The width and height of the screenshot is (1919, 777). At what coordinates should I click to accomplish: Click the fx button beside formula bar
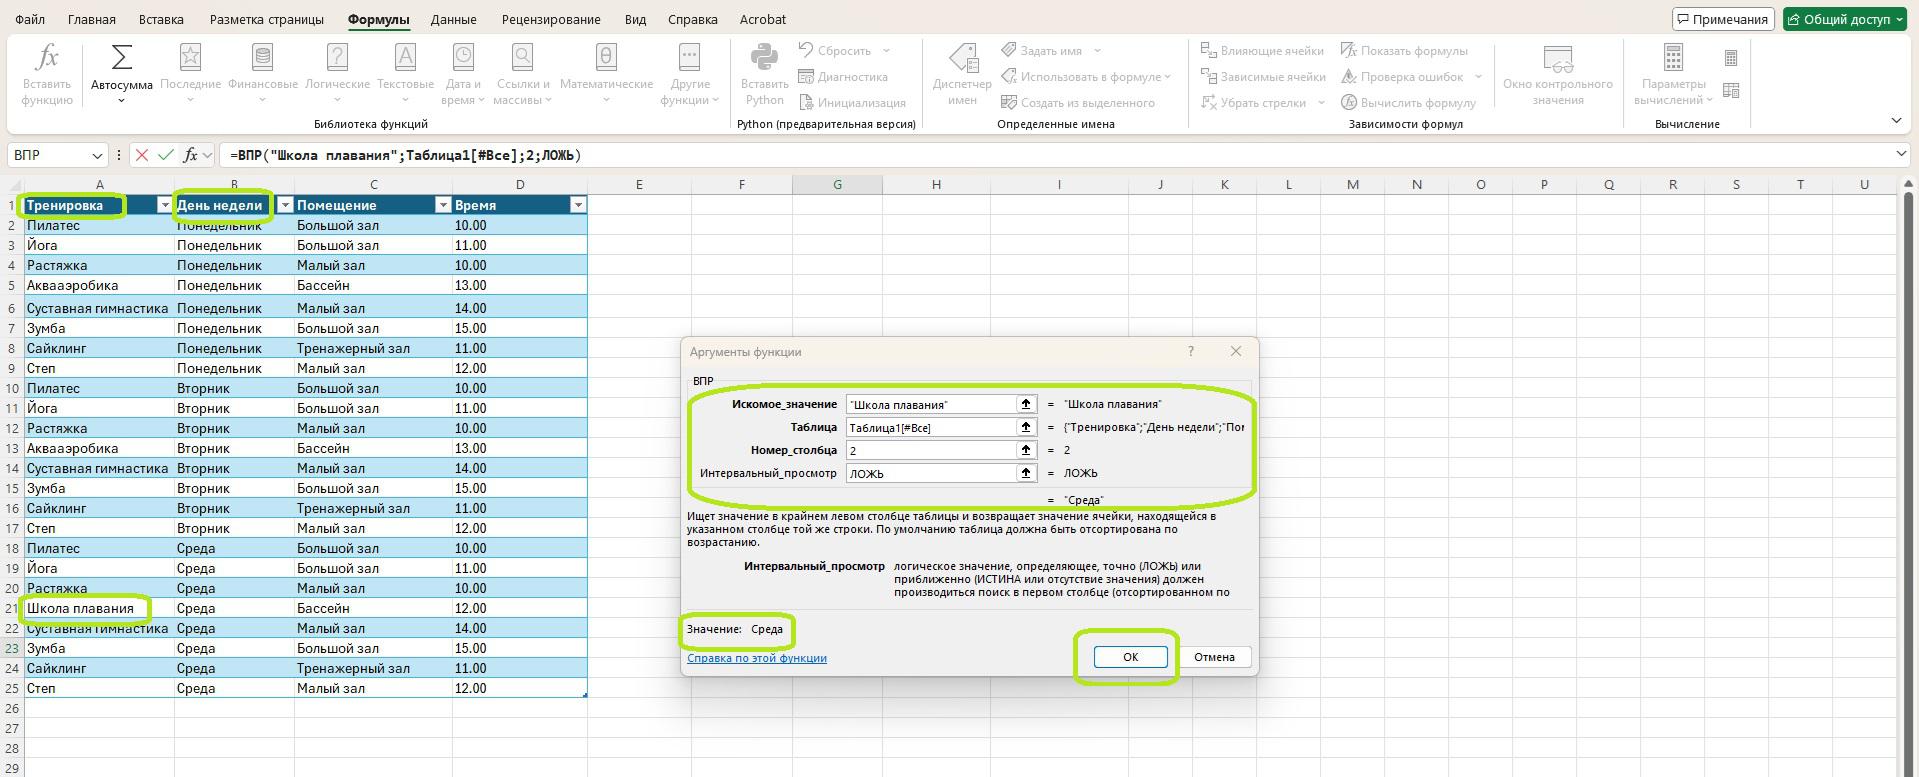click(190, 155)
